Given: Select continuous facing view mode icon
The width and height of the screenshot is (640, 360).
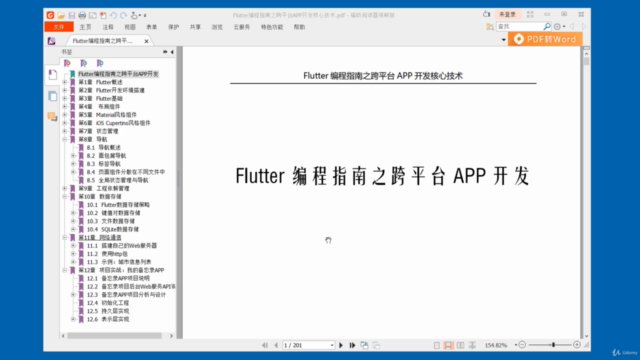Looking at the screenshot, I should coord(472,345).
